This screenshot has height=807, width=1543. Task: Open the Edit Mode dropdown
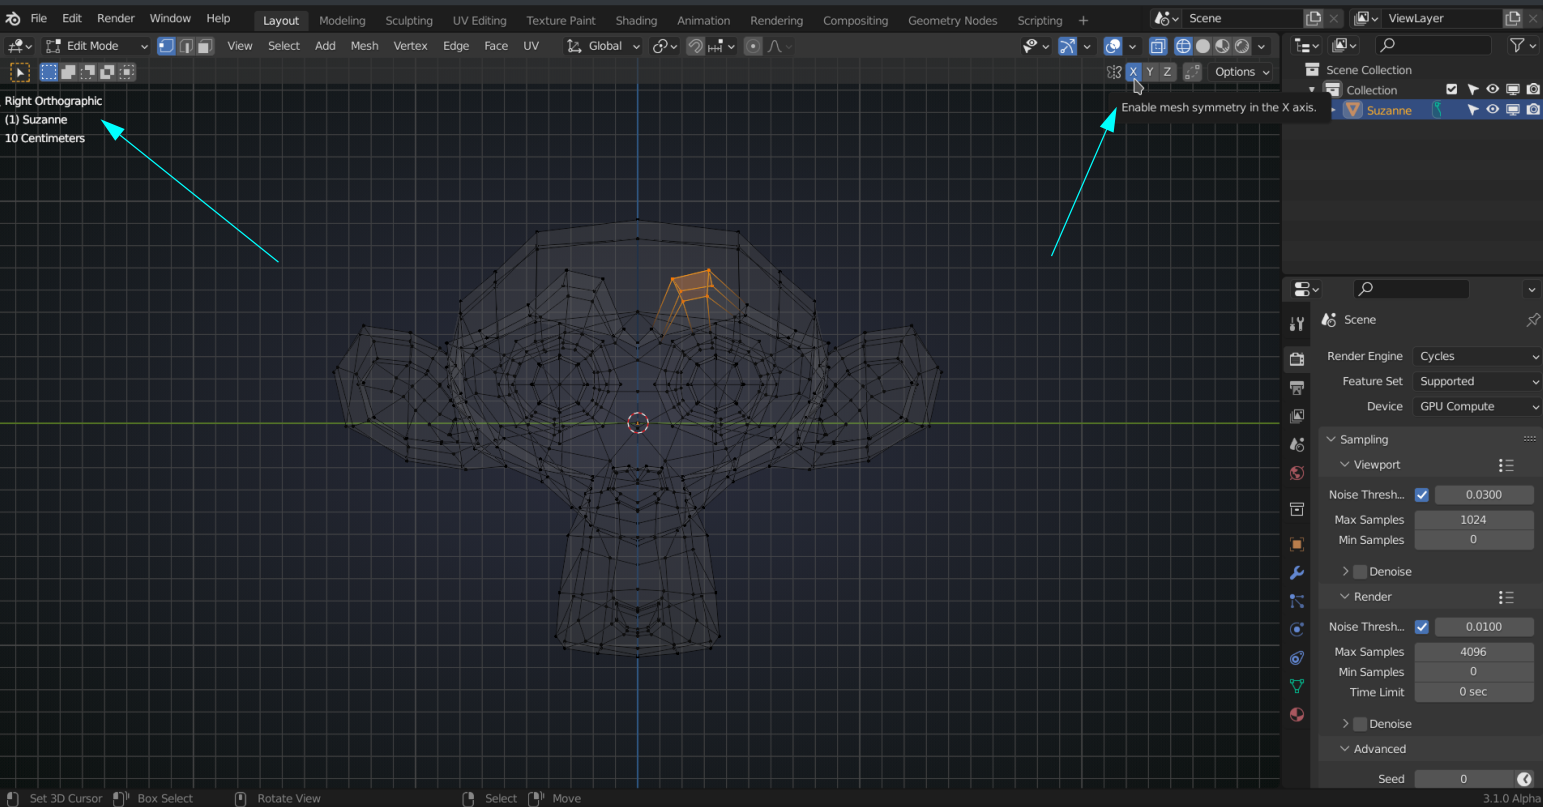point(95,45)
